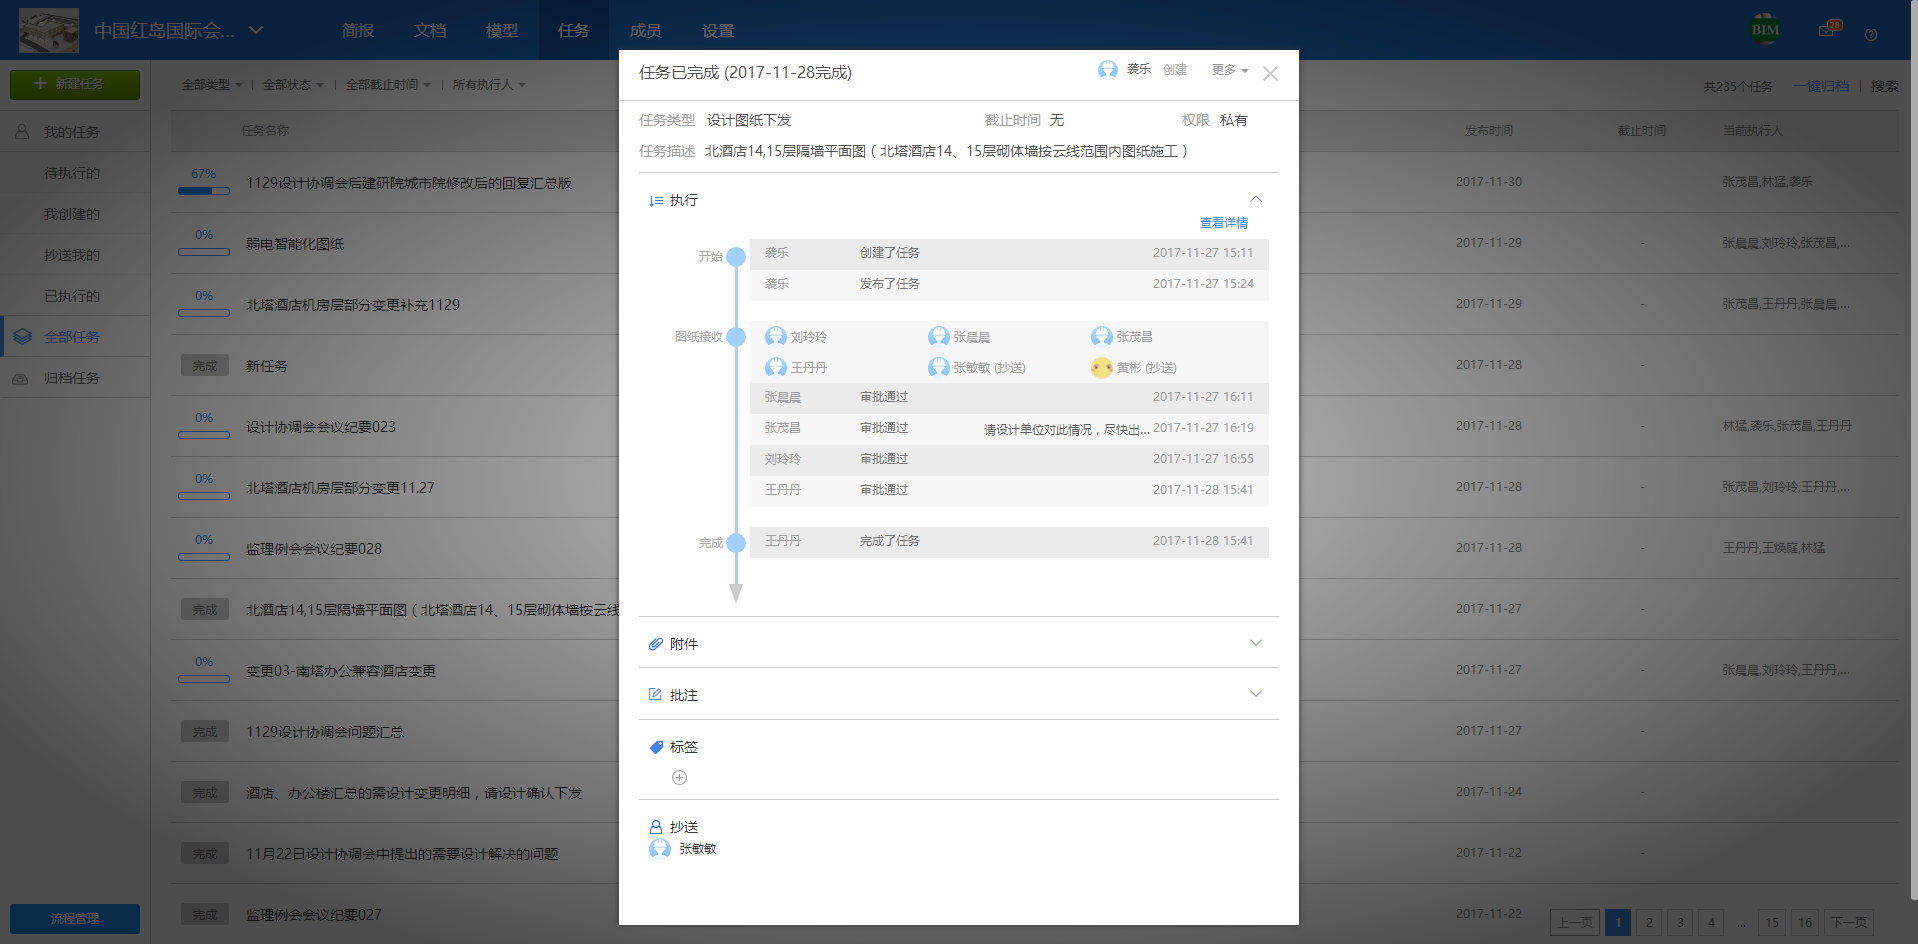1918x944 pixels.
Task: Expand the 附件 section chevron
Action: pos(1255,643)
